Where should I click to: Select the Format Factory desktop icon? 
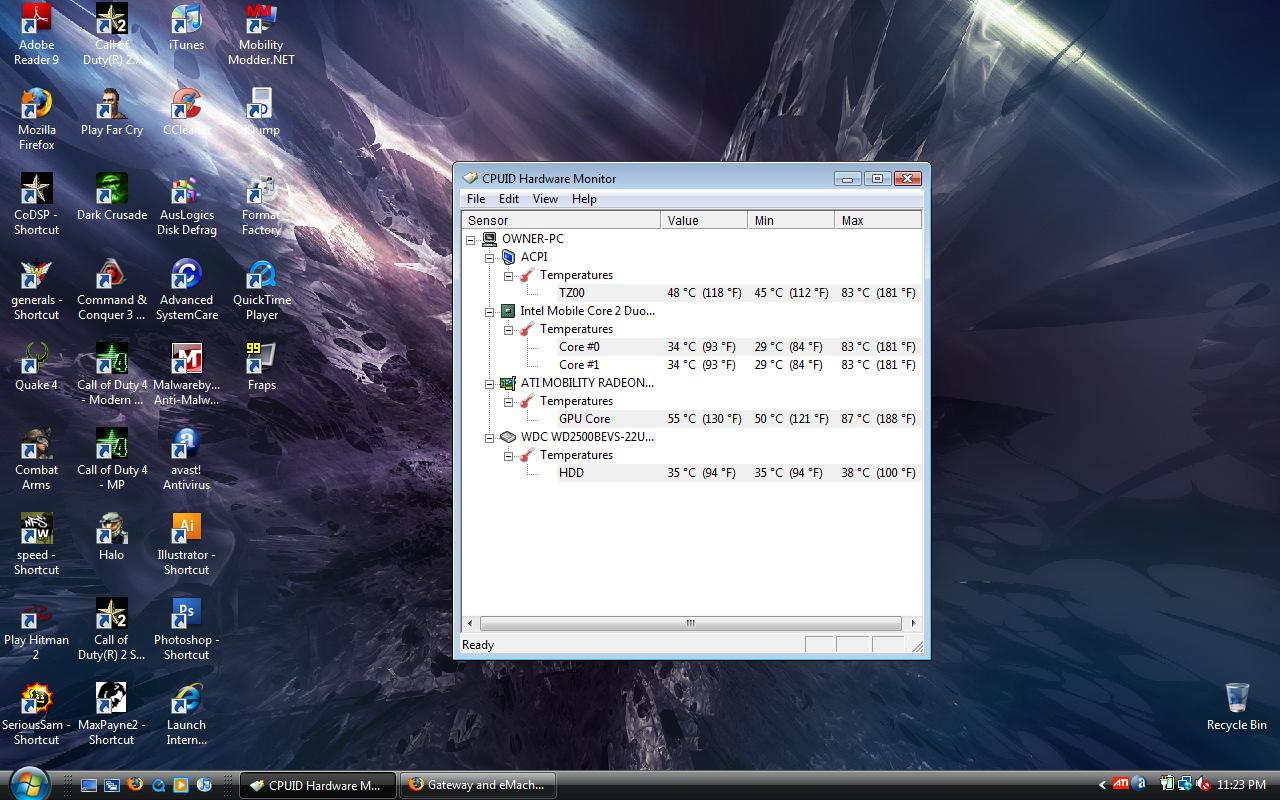point(261,205)
